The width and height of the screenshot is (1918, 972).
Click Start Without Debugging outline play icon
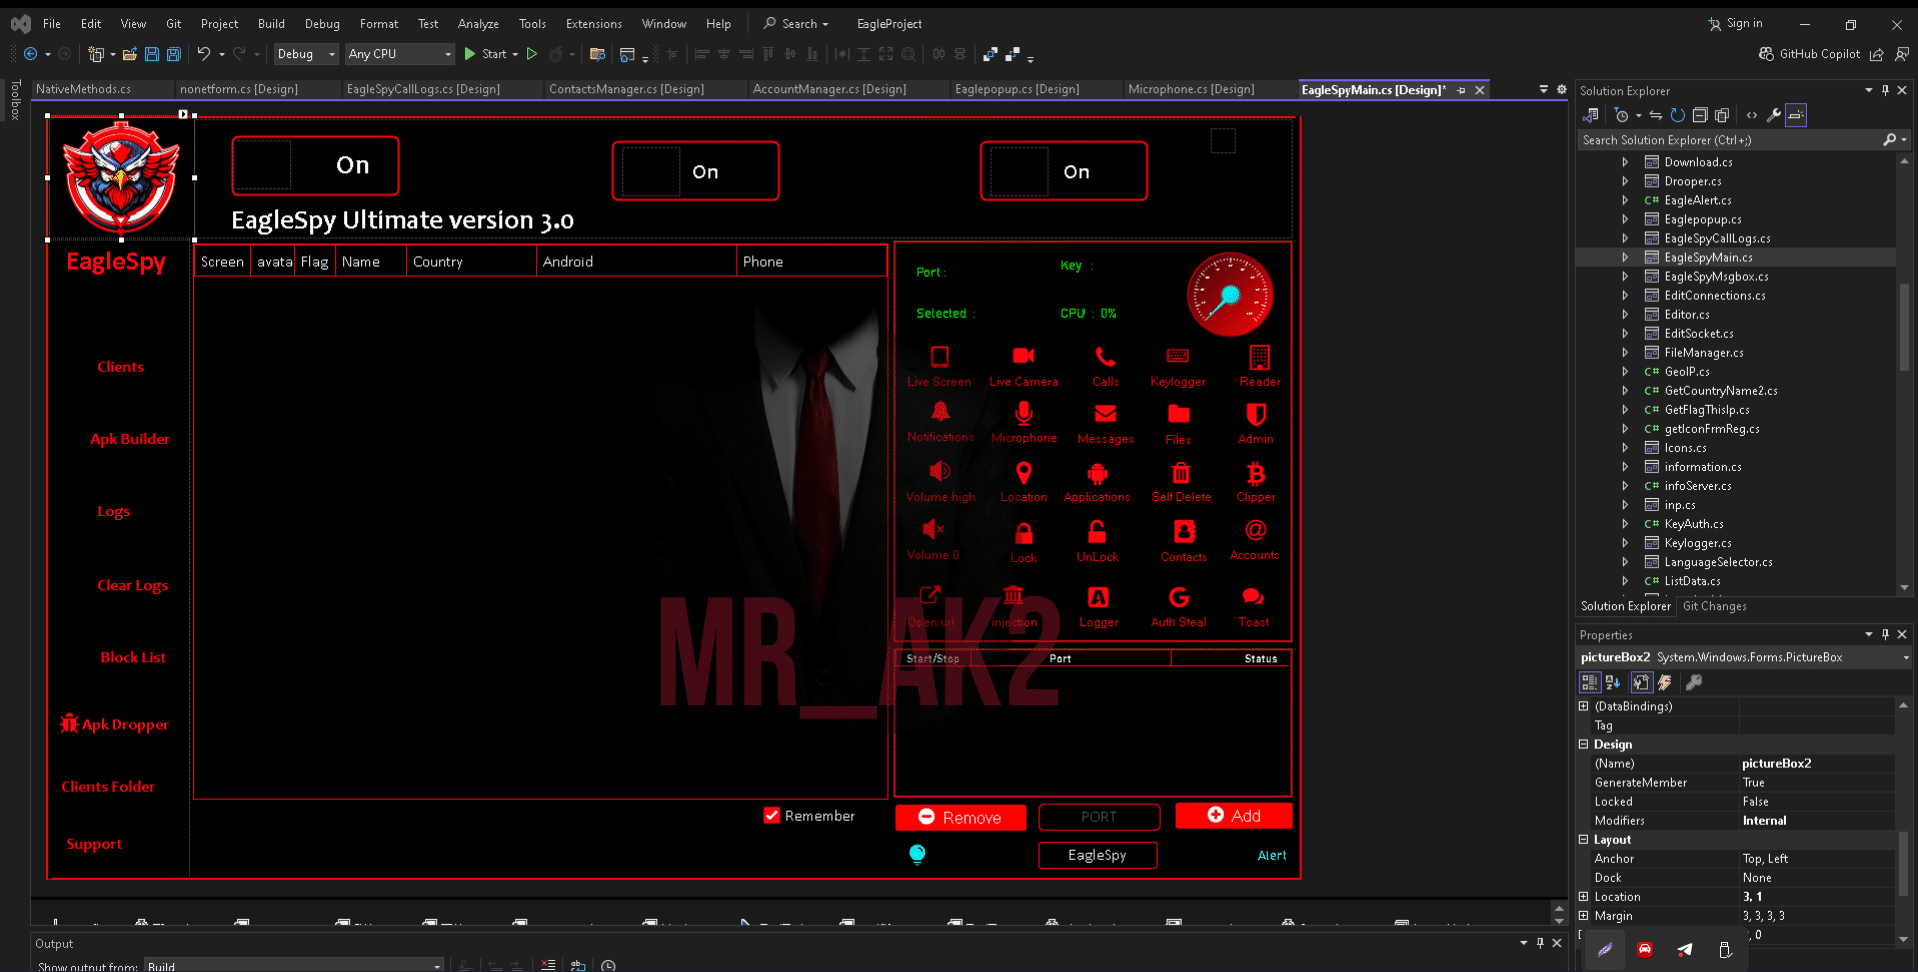click(532, 54)
